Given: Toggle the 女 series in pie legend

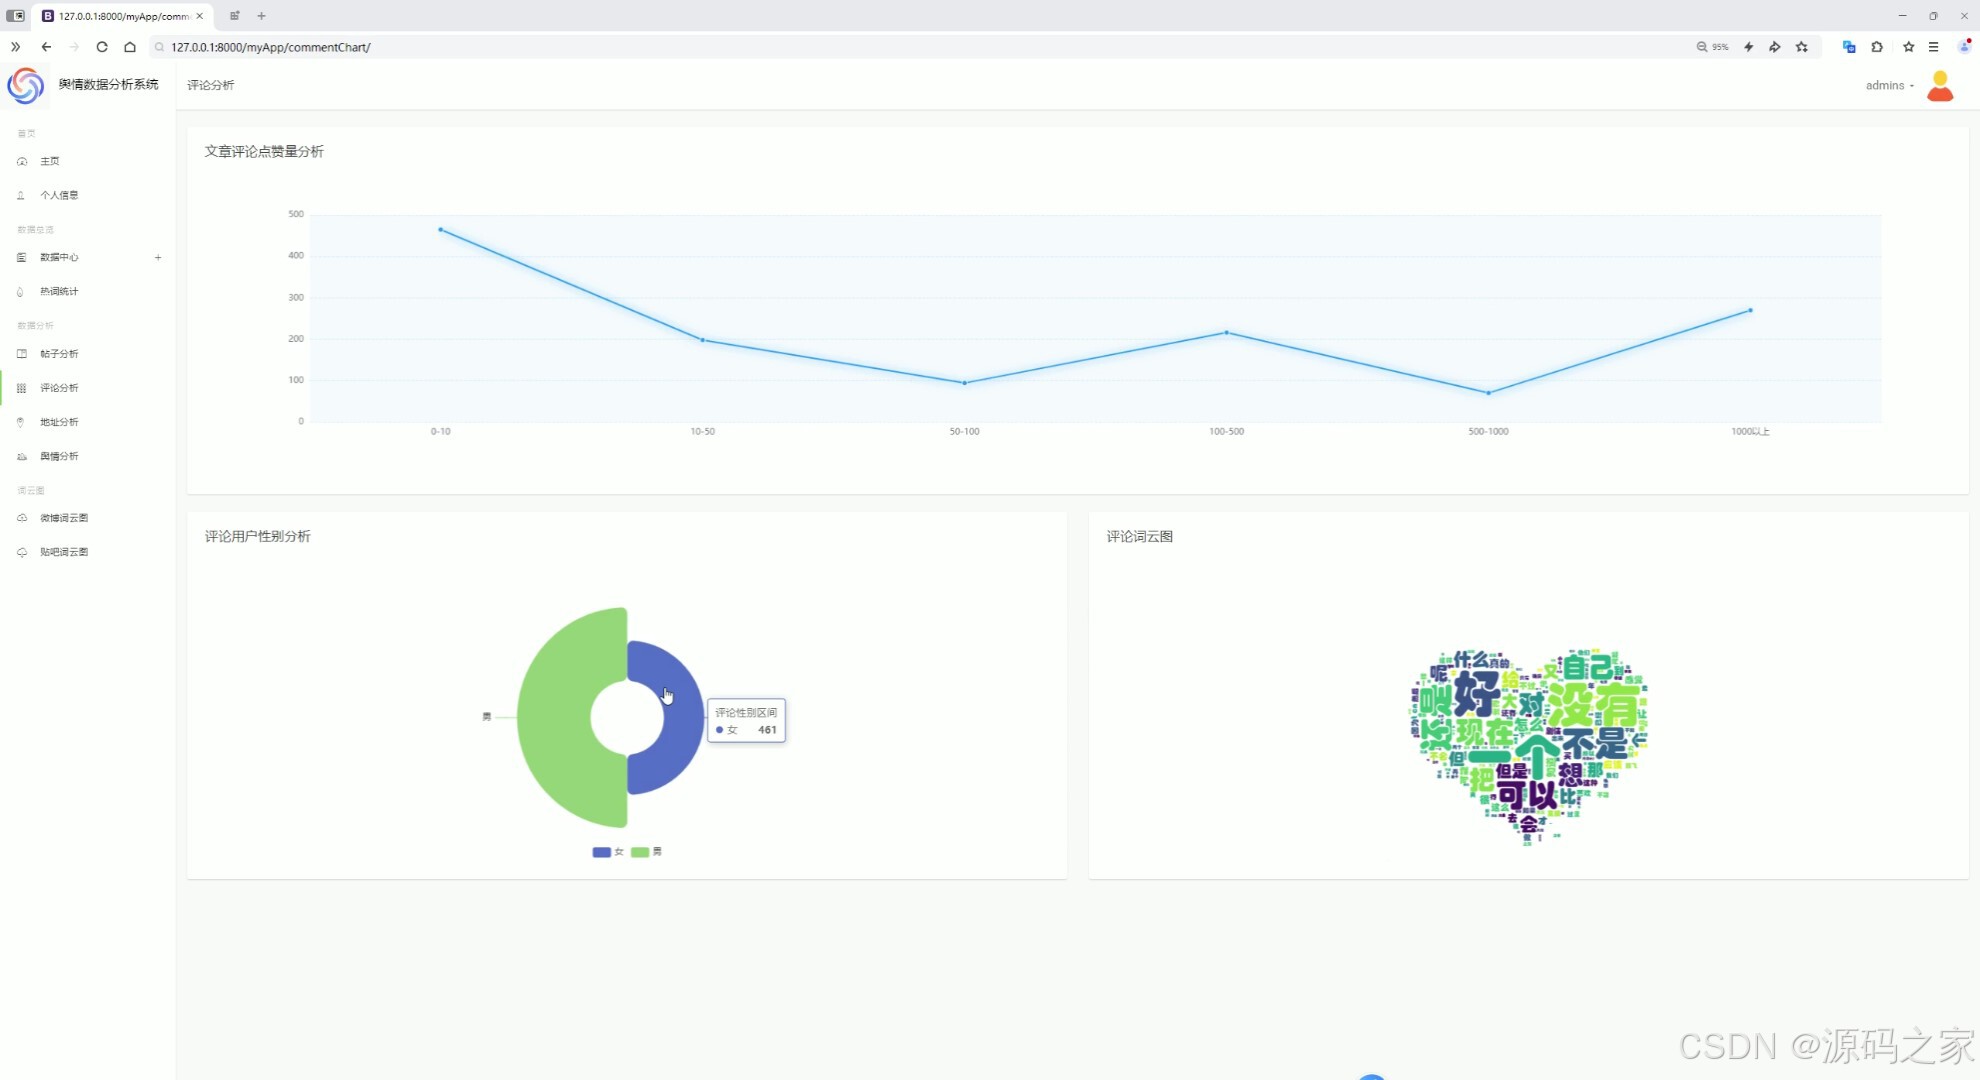Looking at the screenshot, I should pos(607,852).
